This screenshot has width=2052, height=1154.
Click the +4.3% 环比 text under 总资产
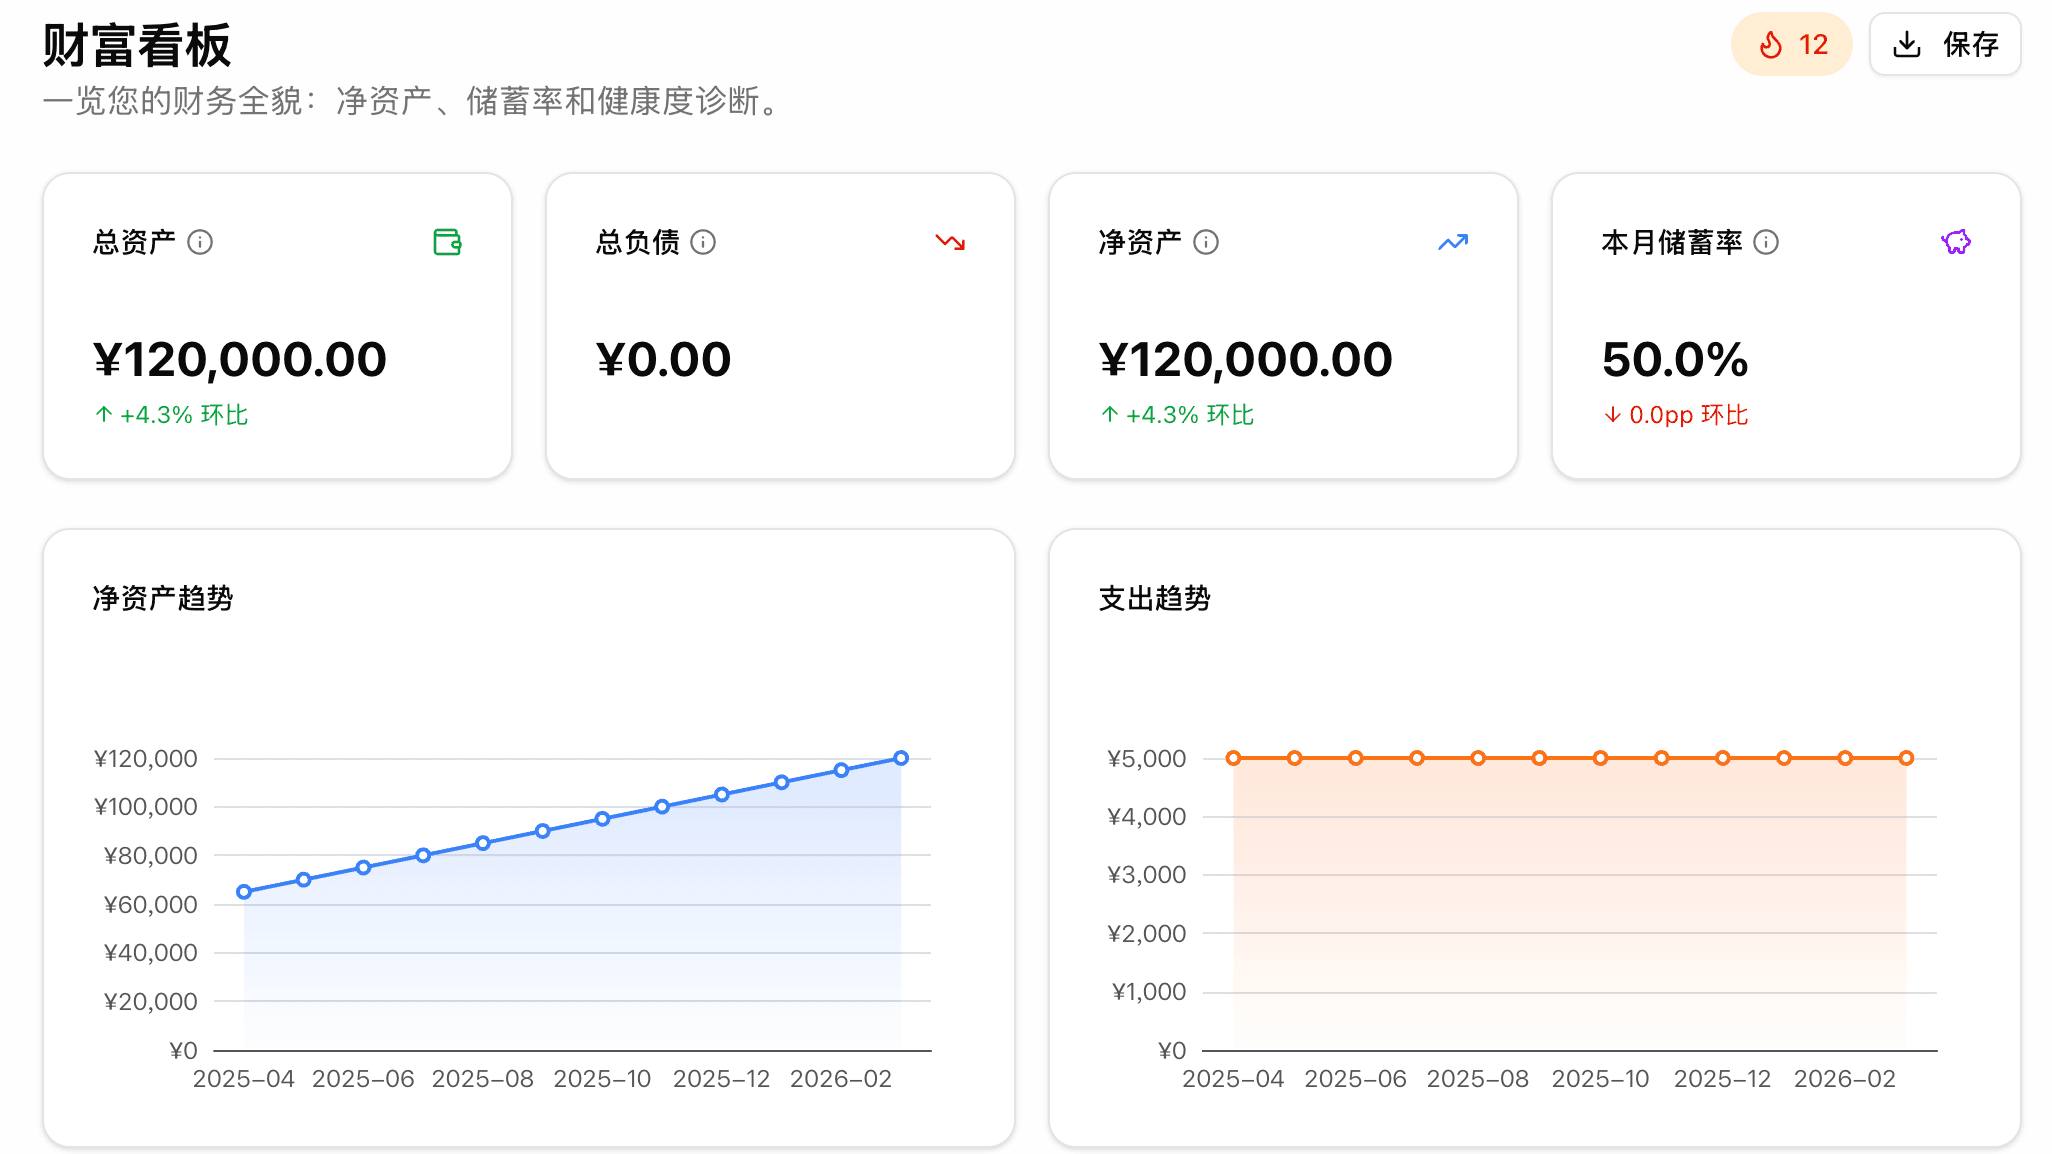pos(172,415)
